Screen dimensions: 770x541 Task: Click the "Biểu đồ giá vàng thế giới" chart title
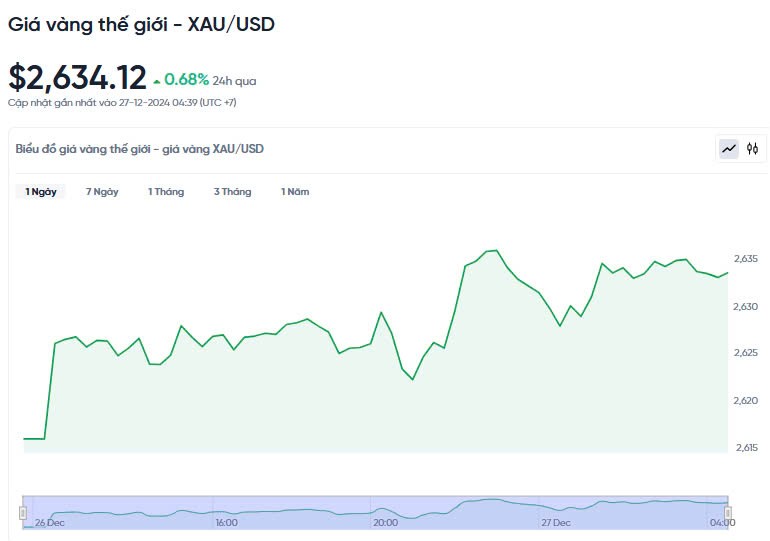click(140, 149)
